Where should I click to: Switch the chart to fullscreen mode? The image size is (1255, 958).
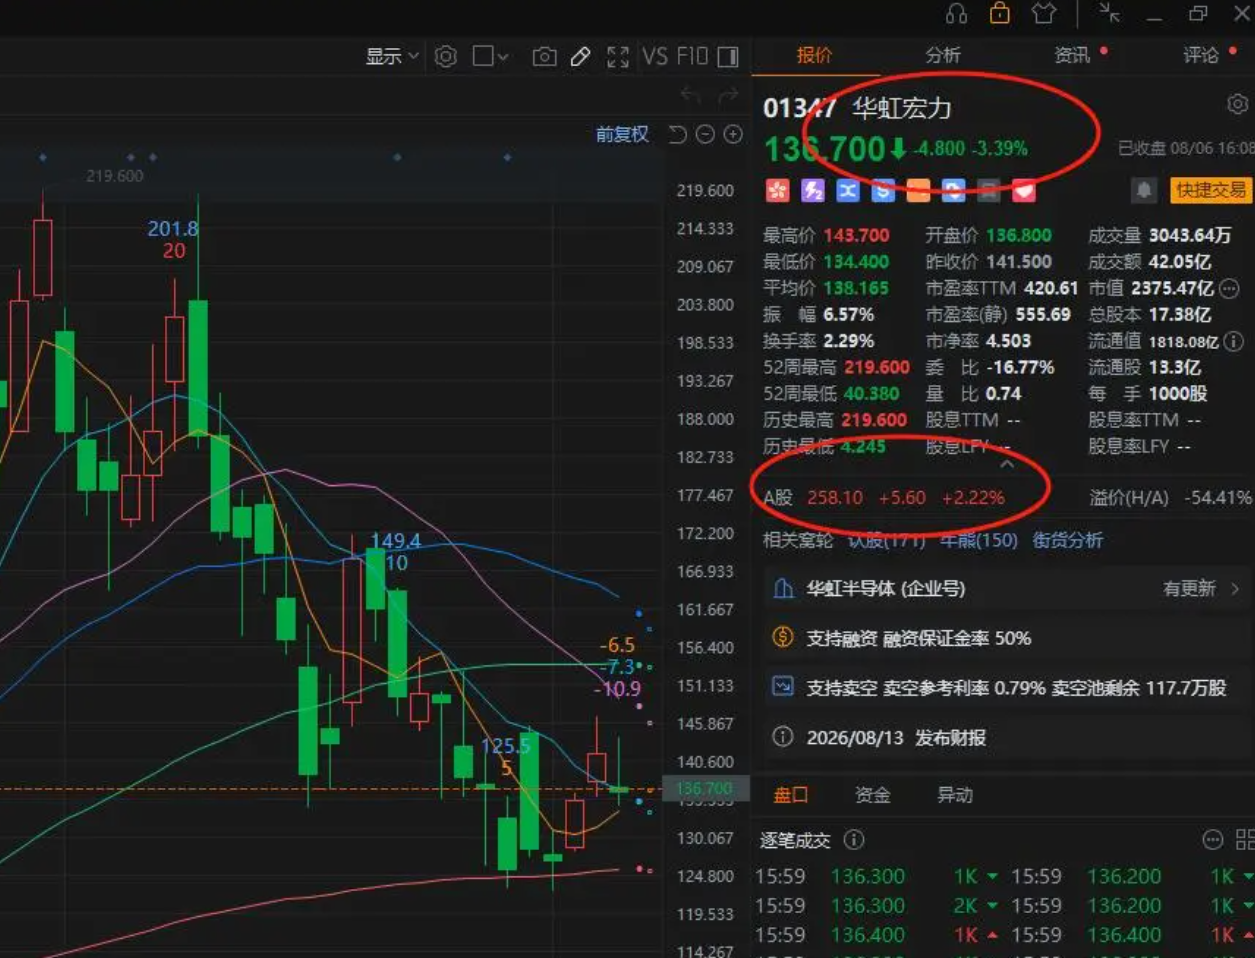pos(618,57)
